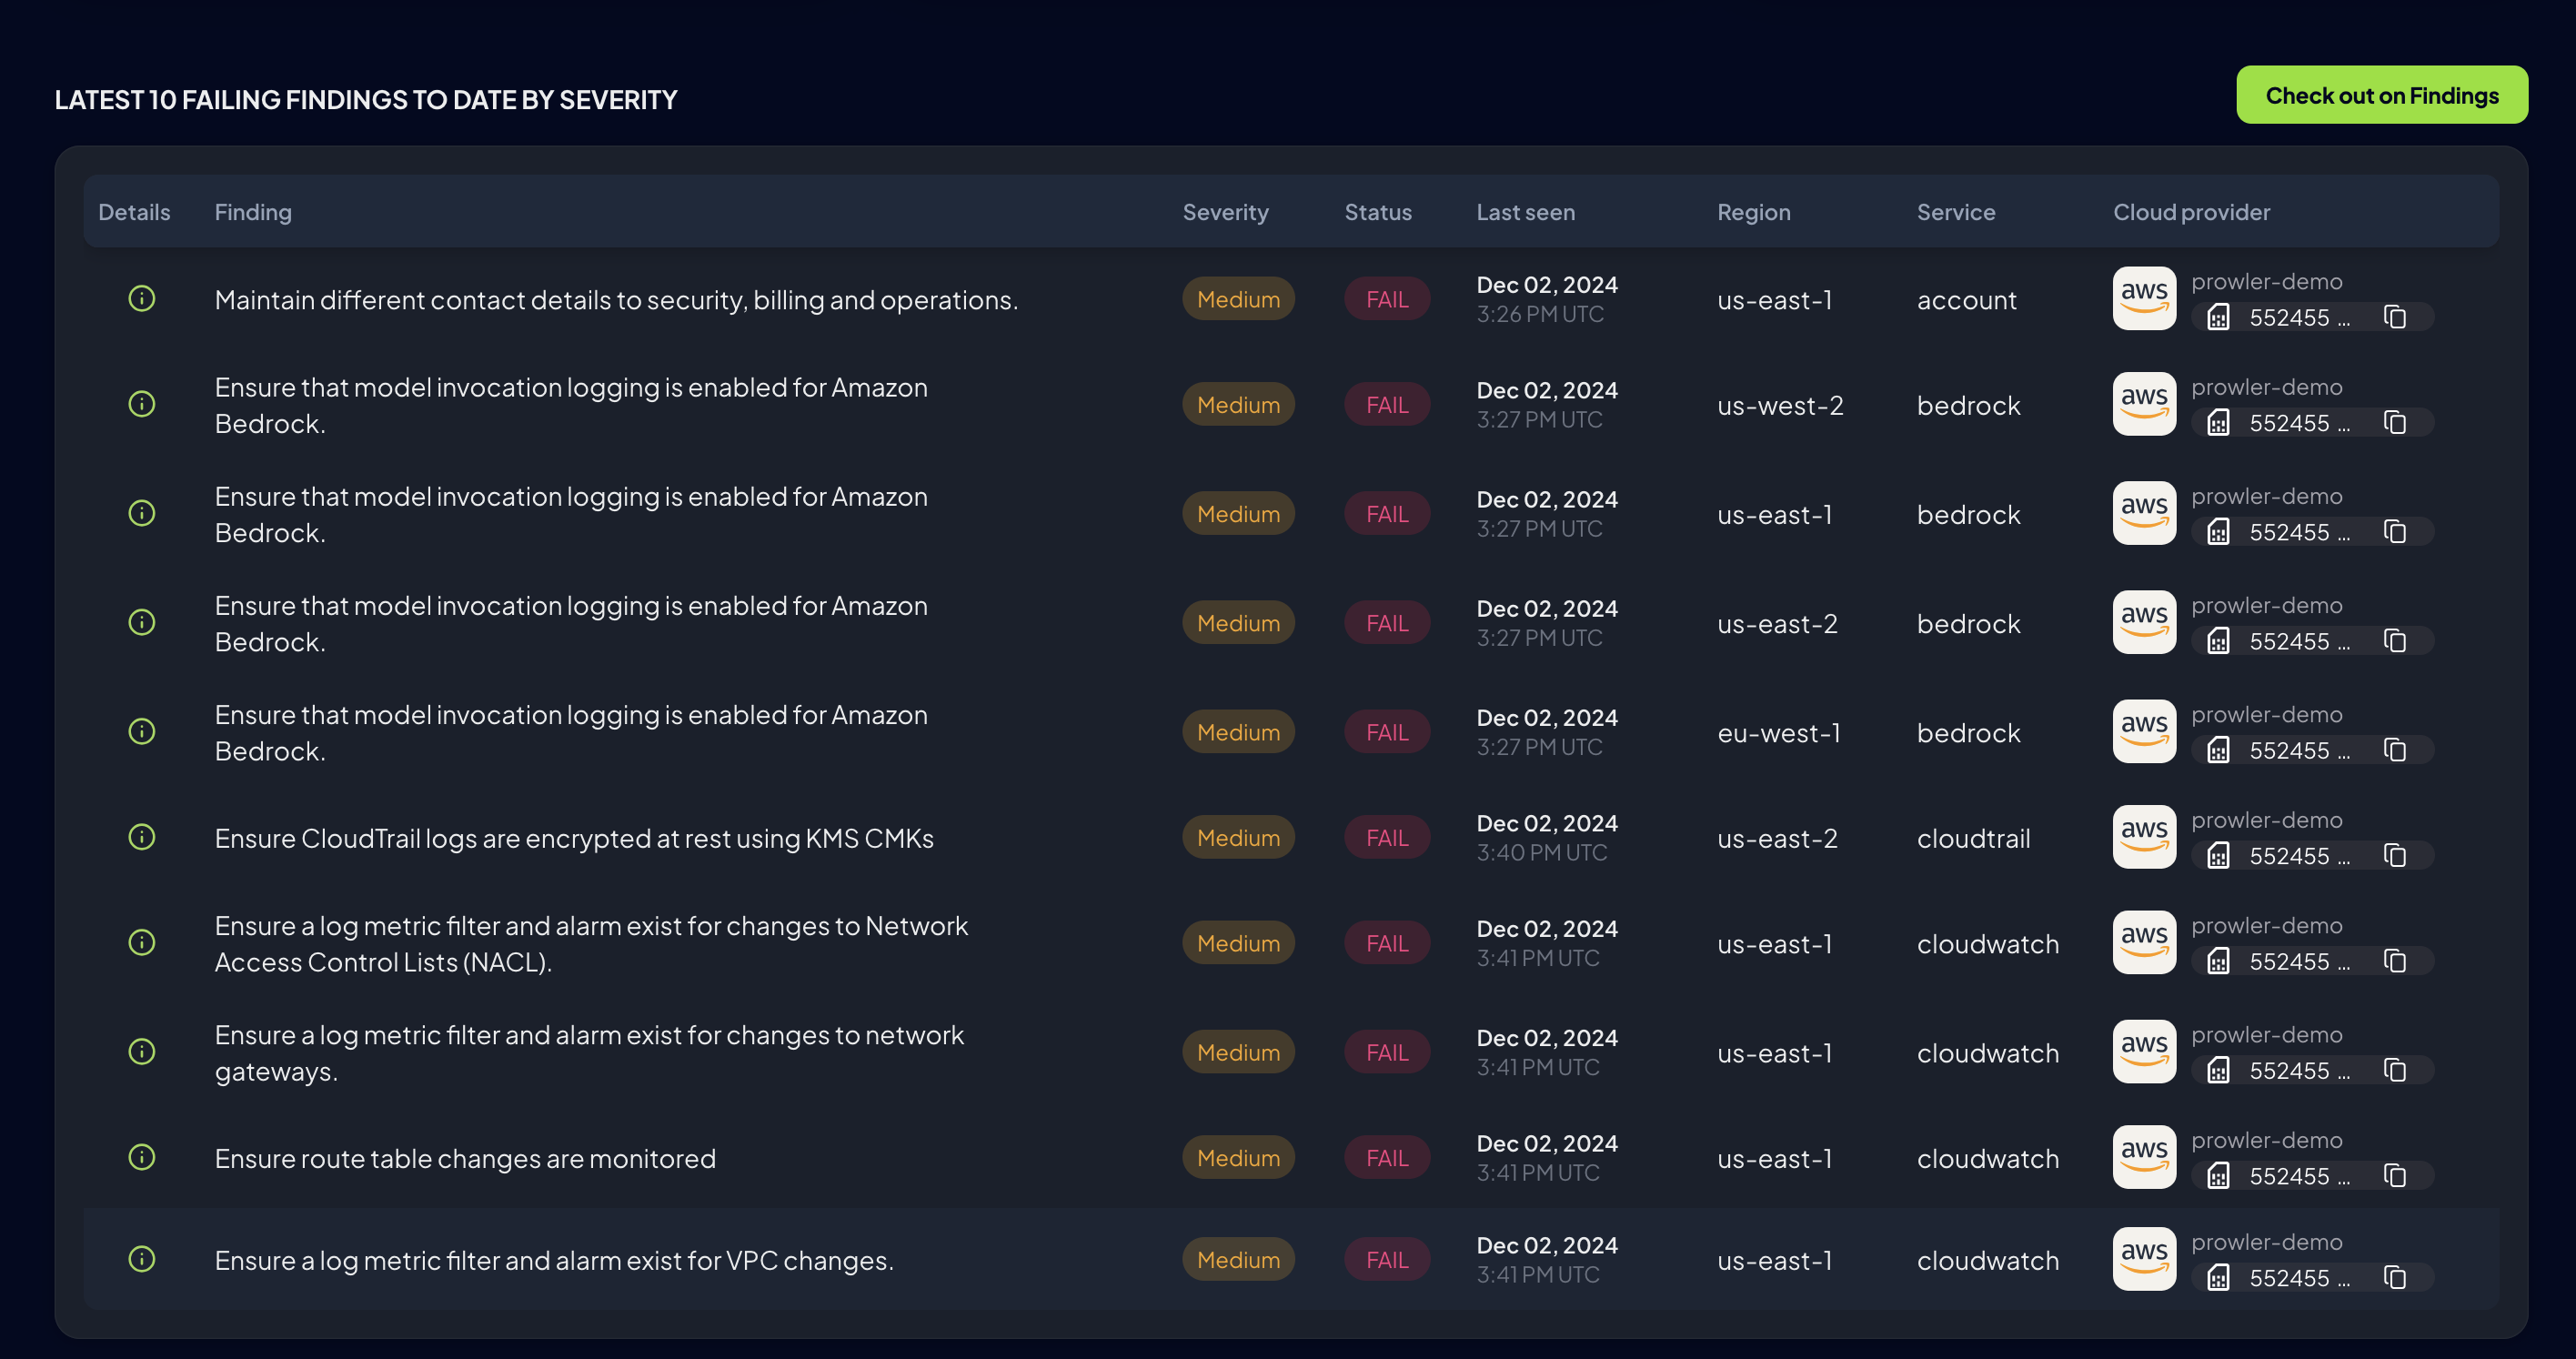Click account ID icon in VPC changes row
The width and height of the screenshot is (2576, 1359).
2218,1278
